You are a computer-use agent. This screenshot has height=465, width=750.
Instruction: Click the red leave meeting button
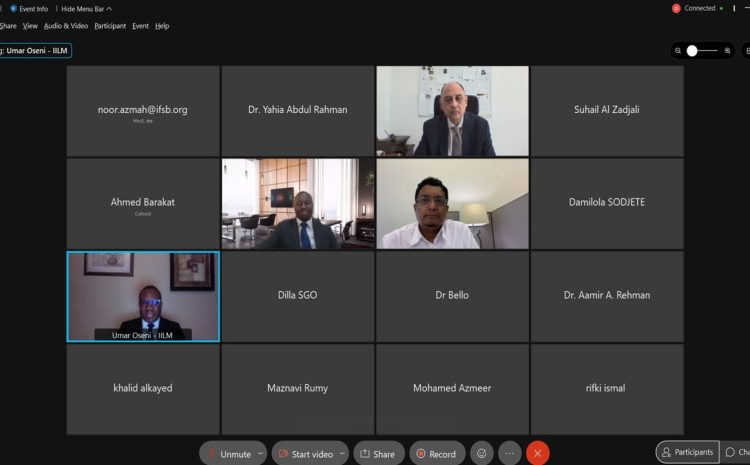[x=538, y=453]
